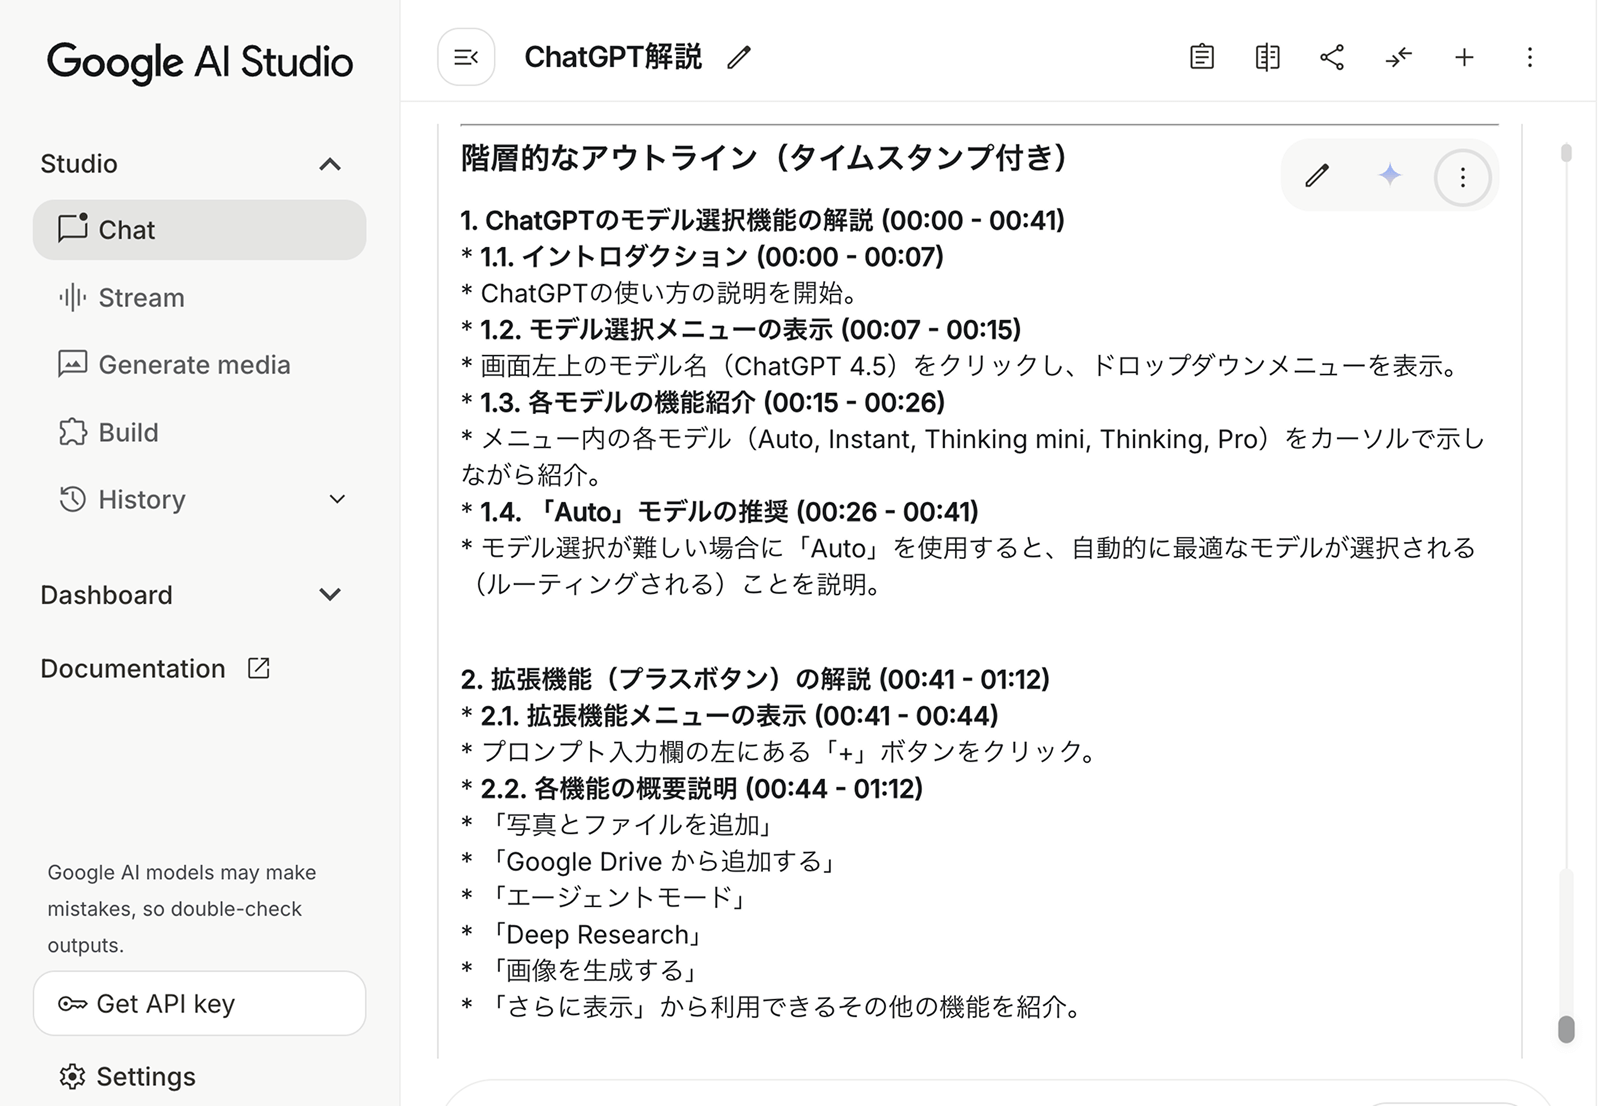The image size is (1600, 1106).
Task: Open the compare mode icon
Action: pyautogui.click(x=1267, y=57)
